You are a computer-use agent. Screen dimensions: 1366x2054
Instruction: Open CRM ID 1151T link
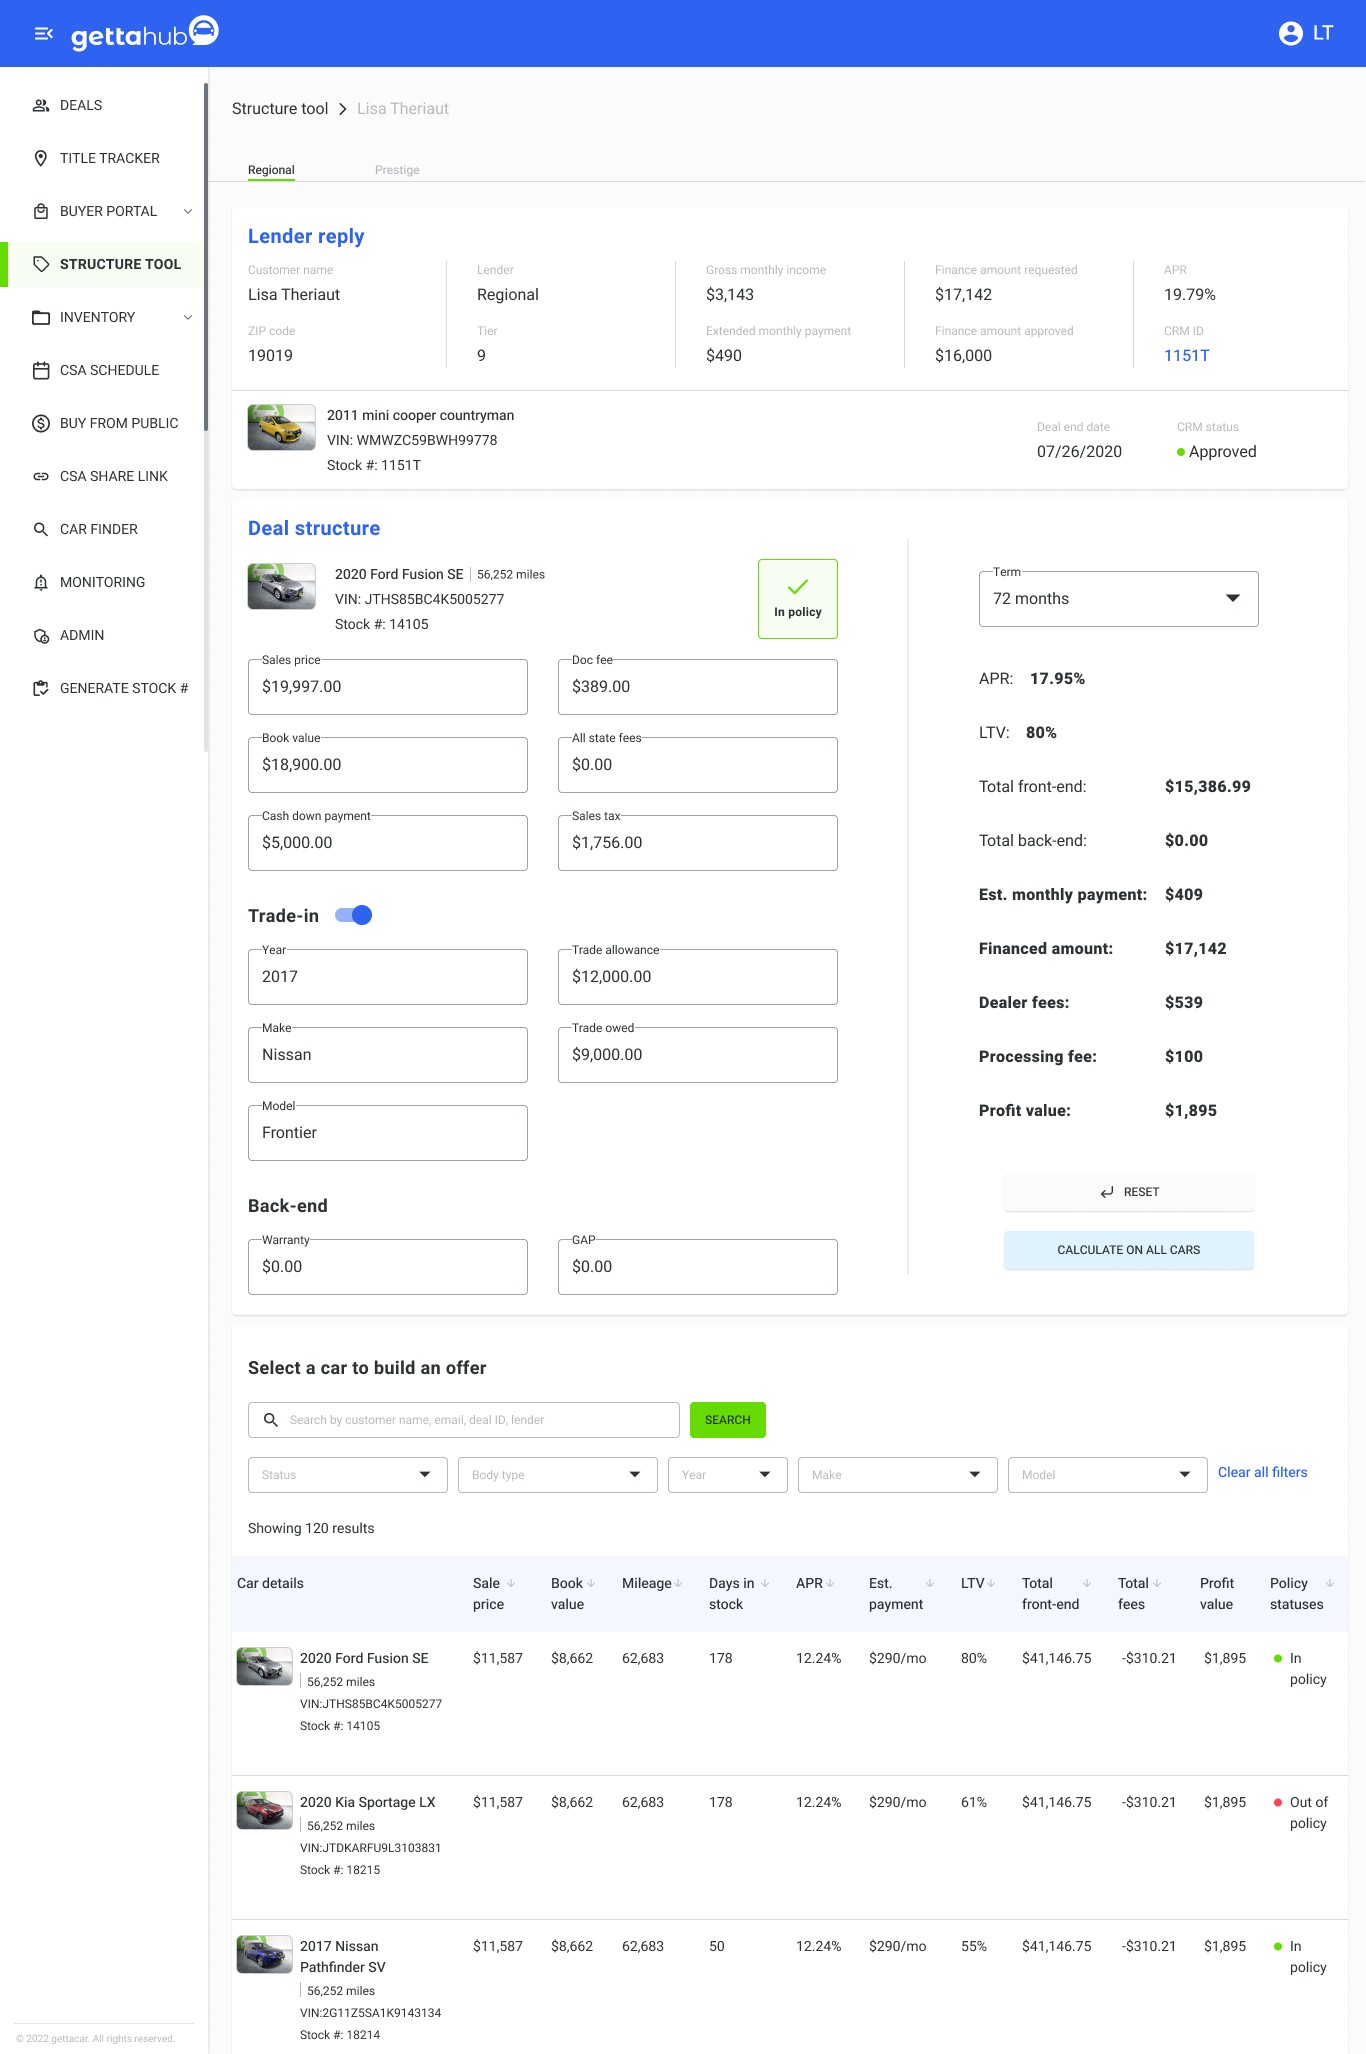(1187, 355)
